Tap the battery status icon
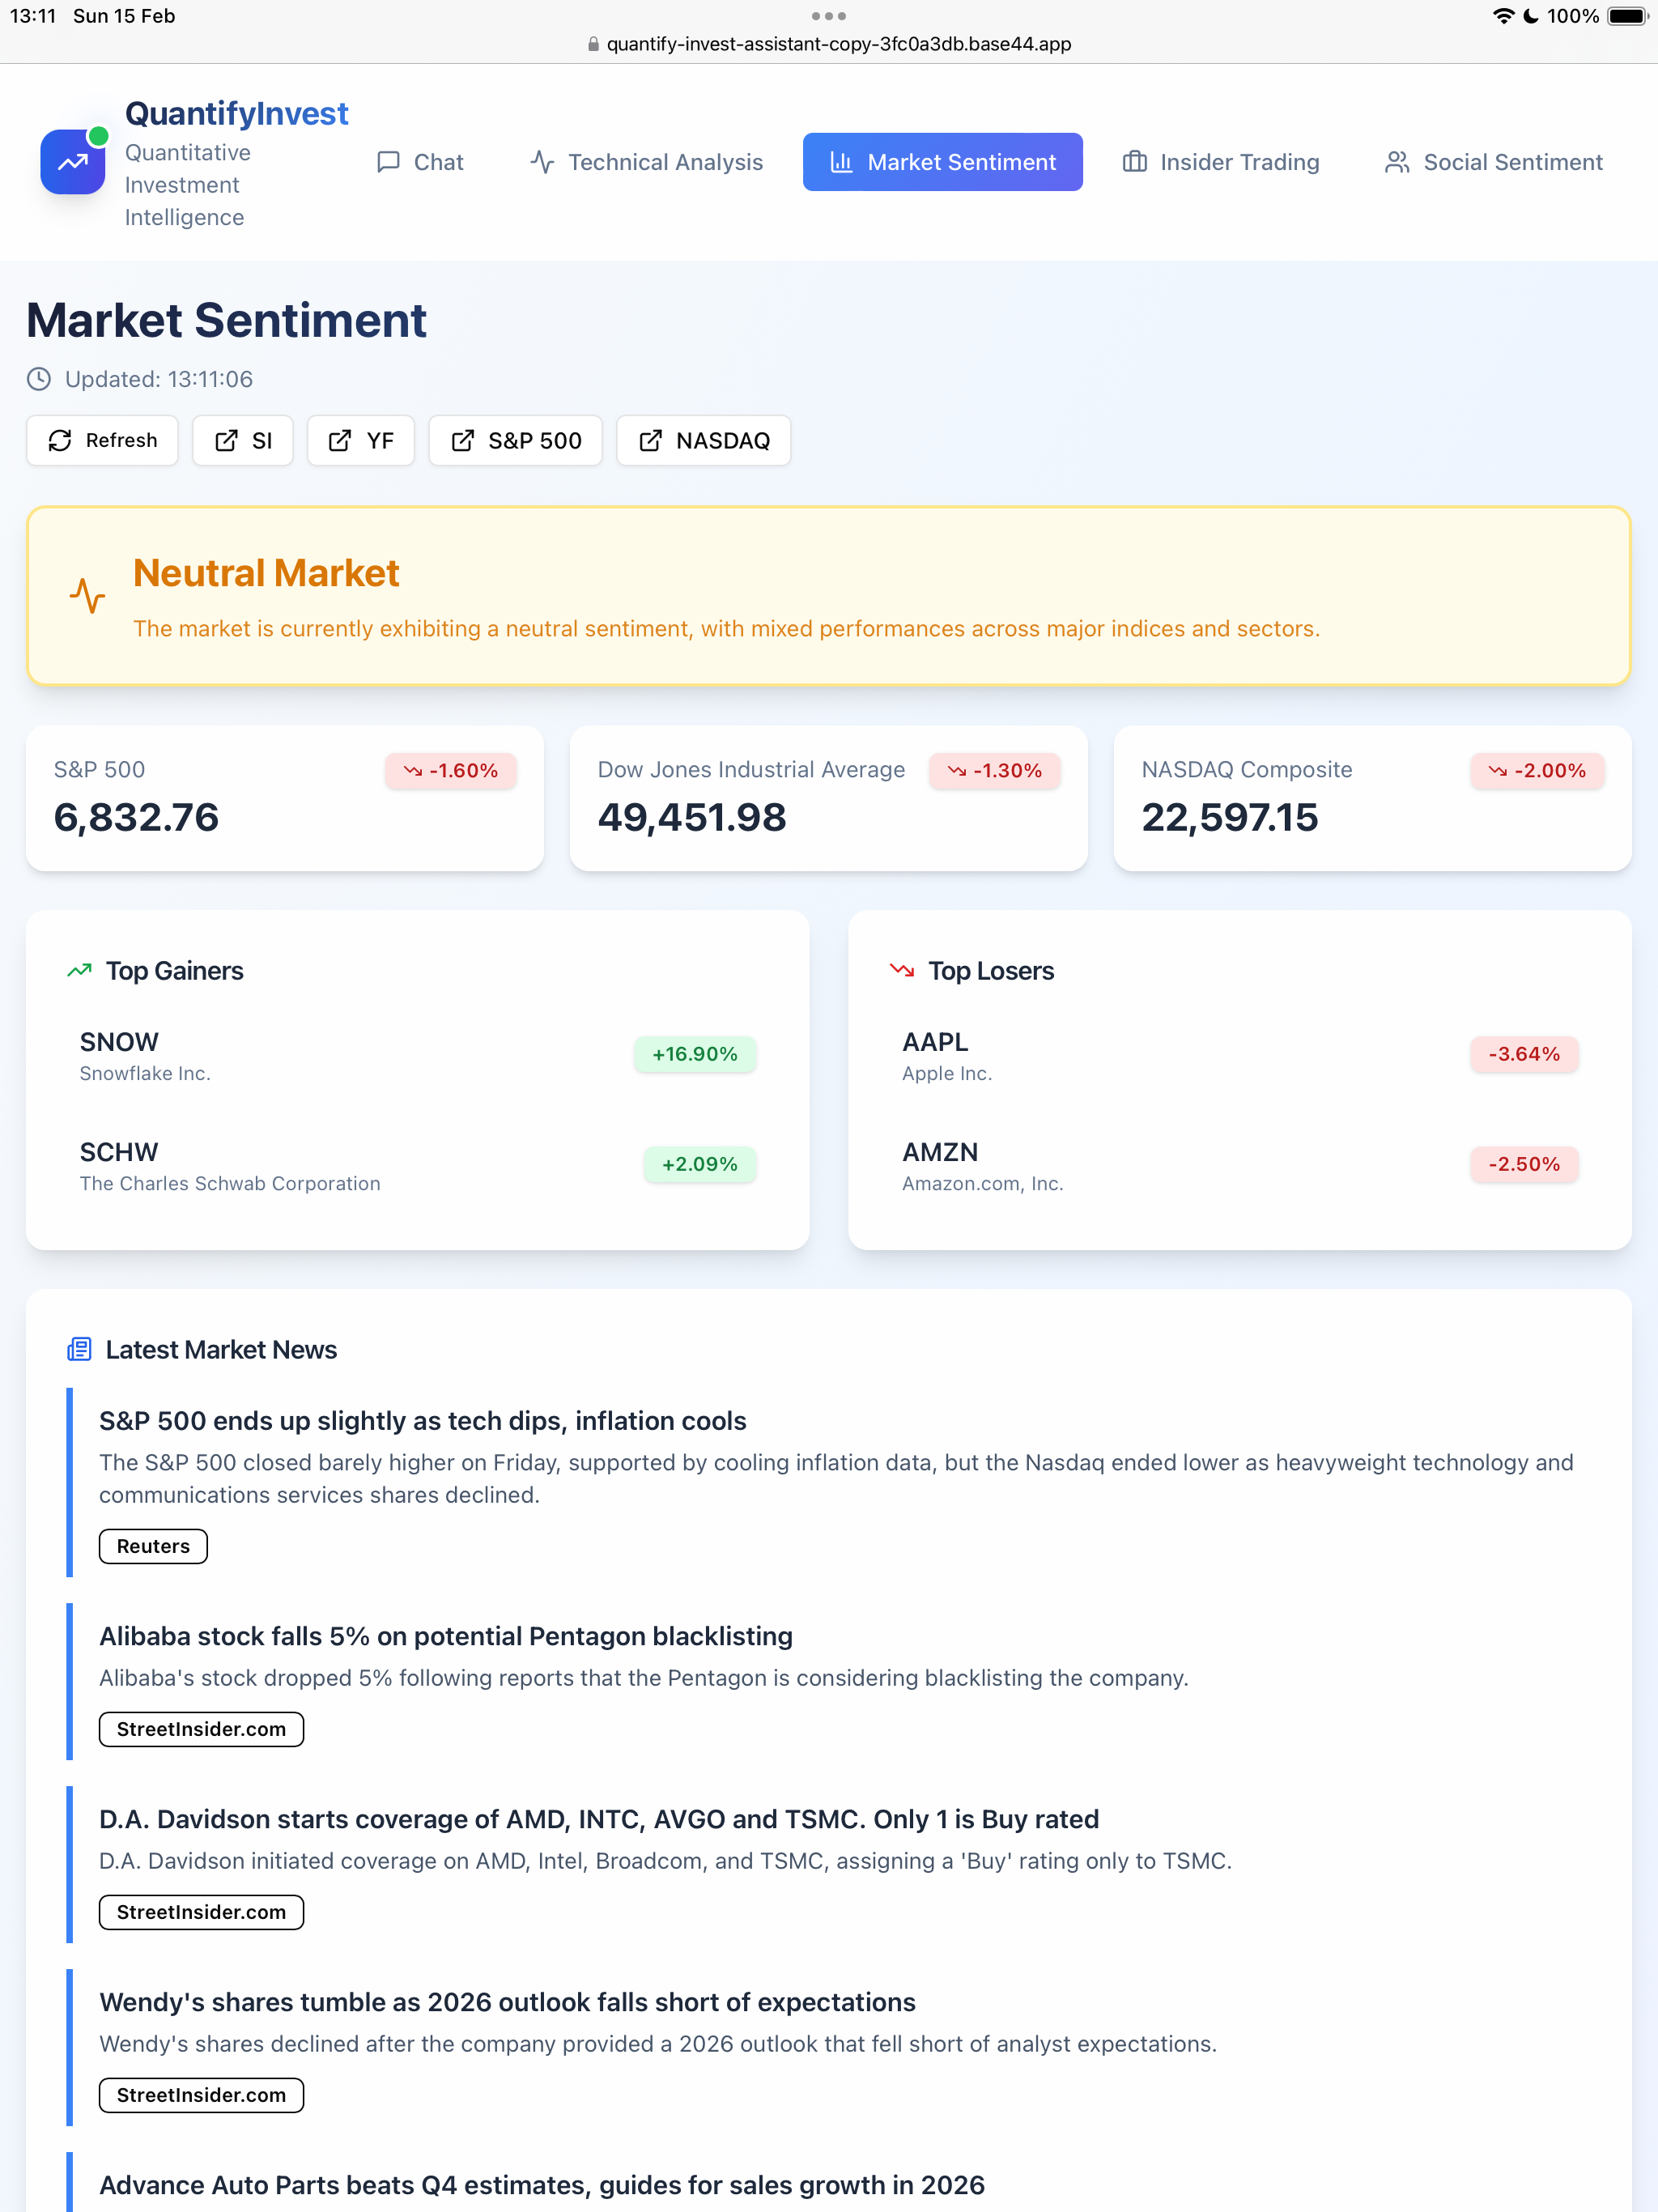This screenshot has height=2212, width=1658. pos(1627,16)
